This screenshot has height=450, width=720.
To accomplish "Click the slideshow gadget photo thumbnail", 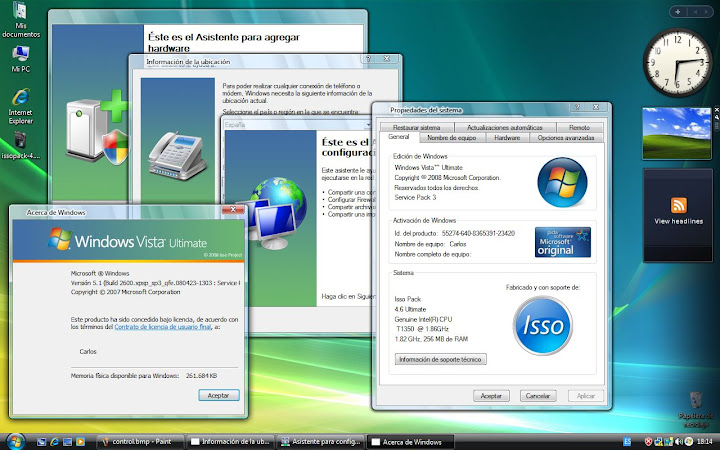I will tap(677, 133).
